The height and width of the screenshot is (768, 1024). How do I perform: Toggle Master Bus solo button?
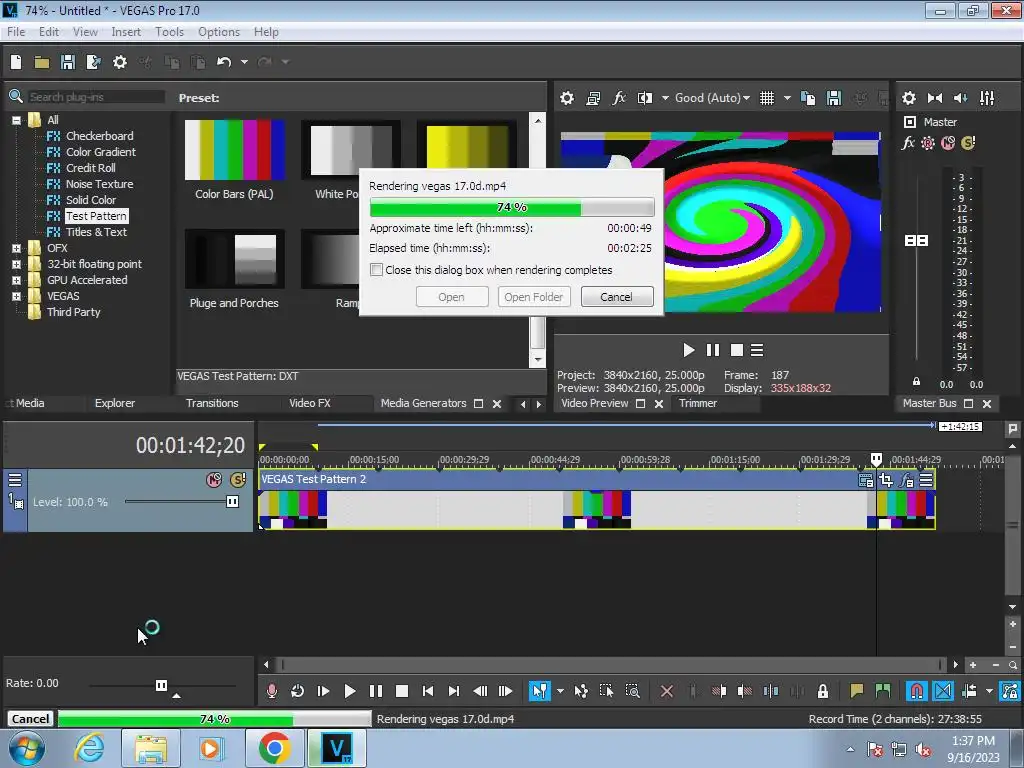coord(968,143)
